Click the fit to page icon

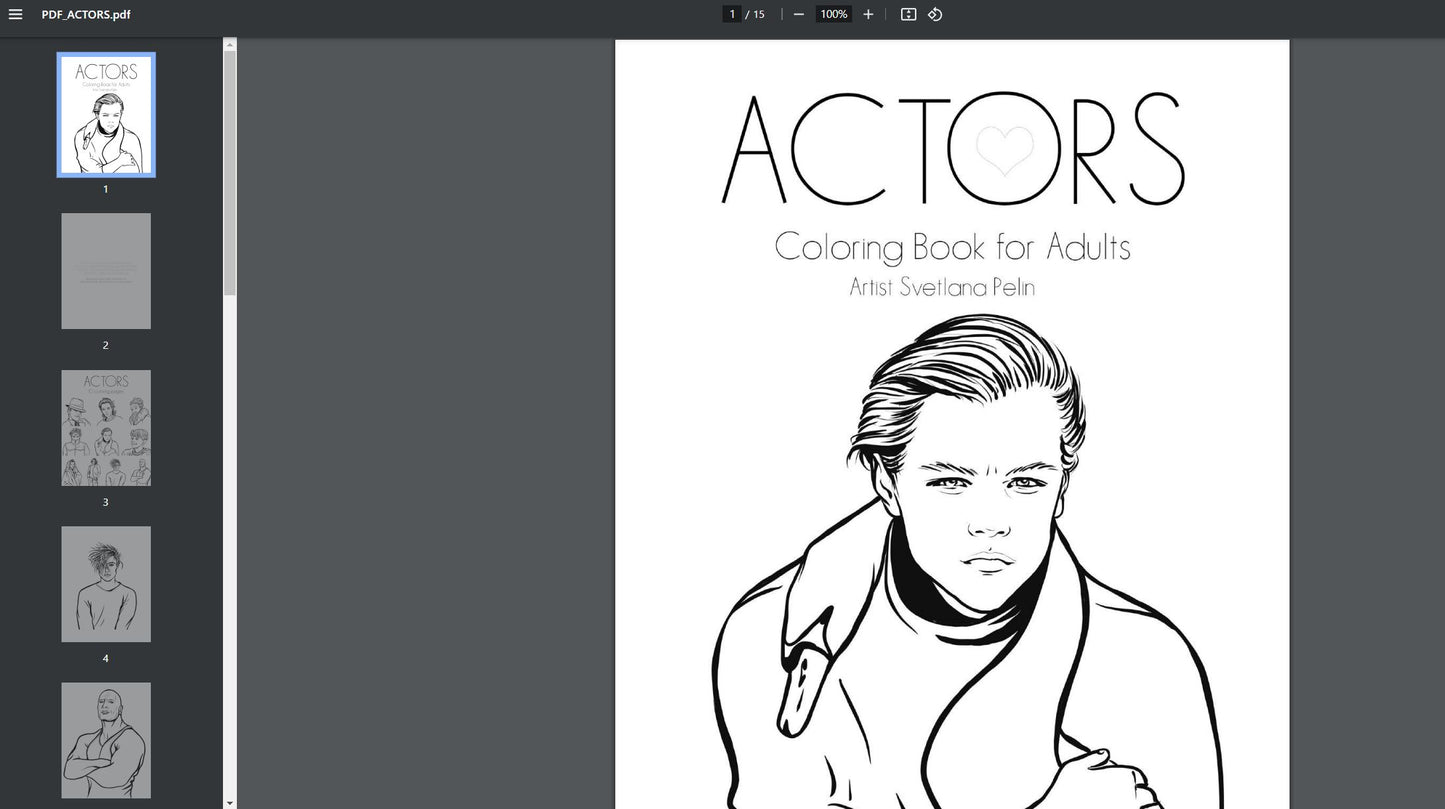coord(908,14)
